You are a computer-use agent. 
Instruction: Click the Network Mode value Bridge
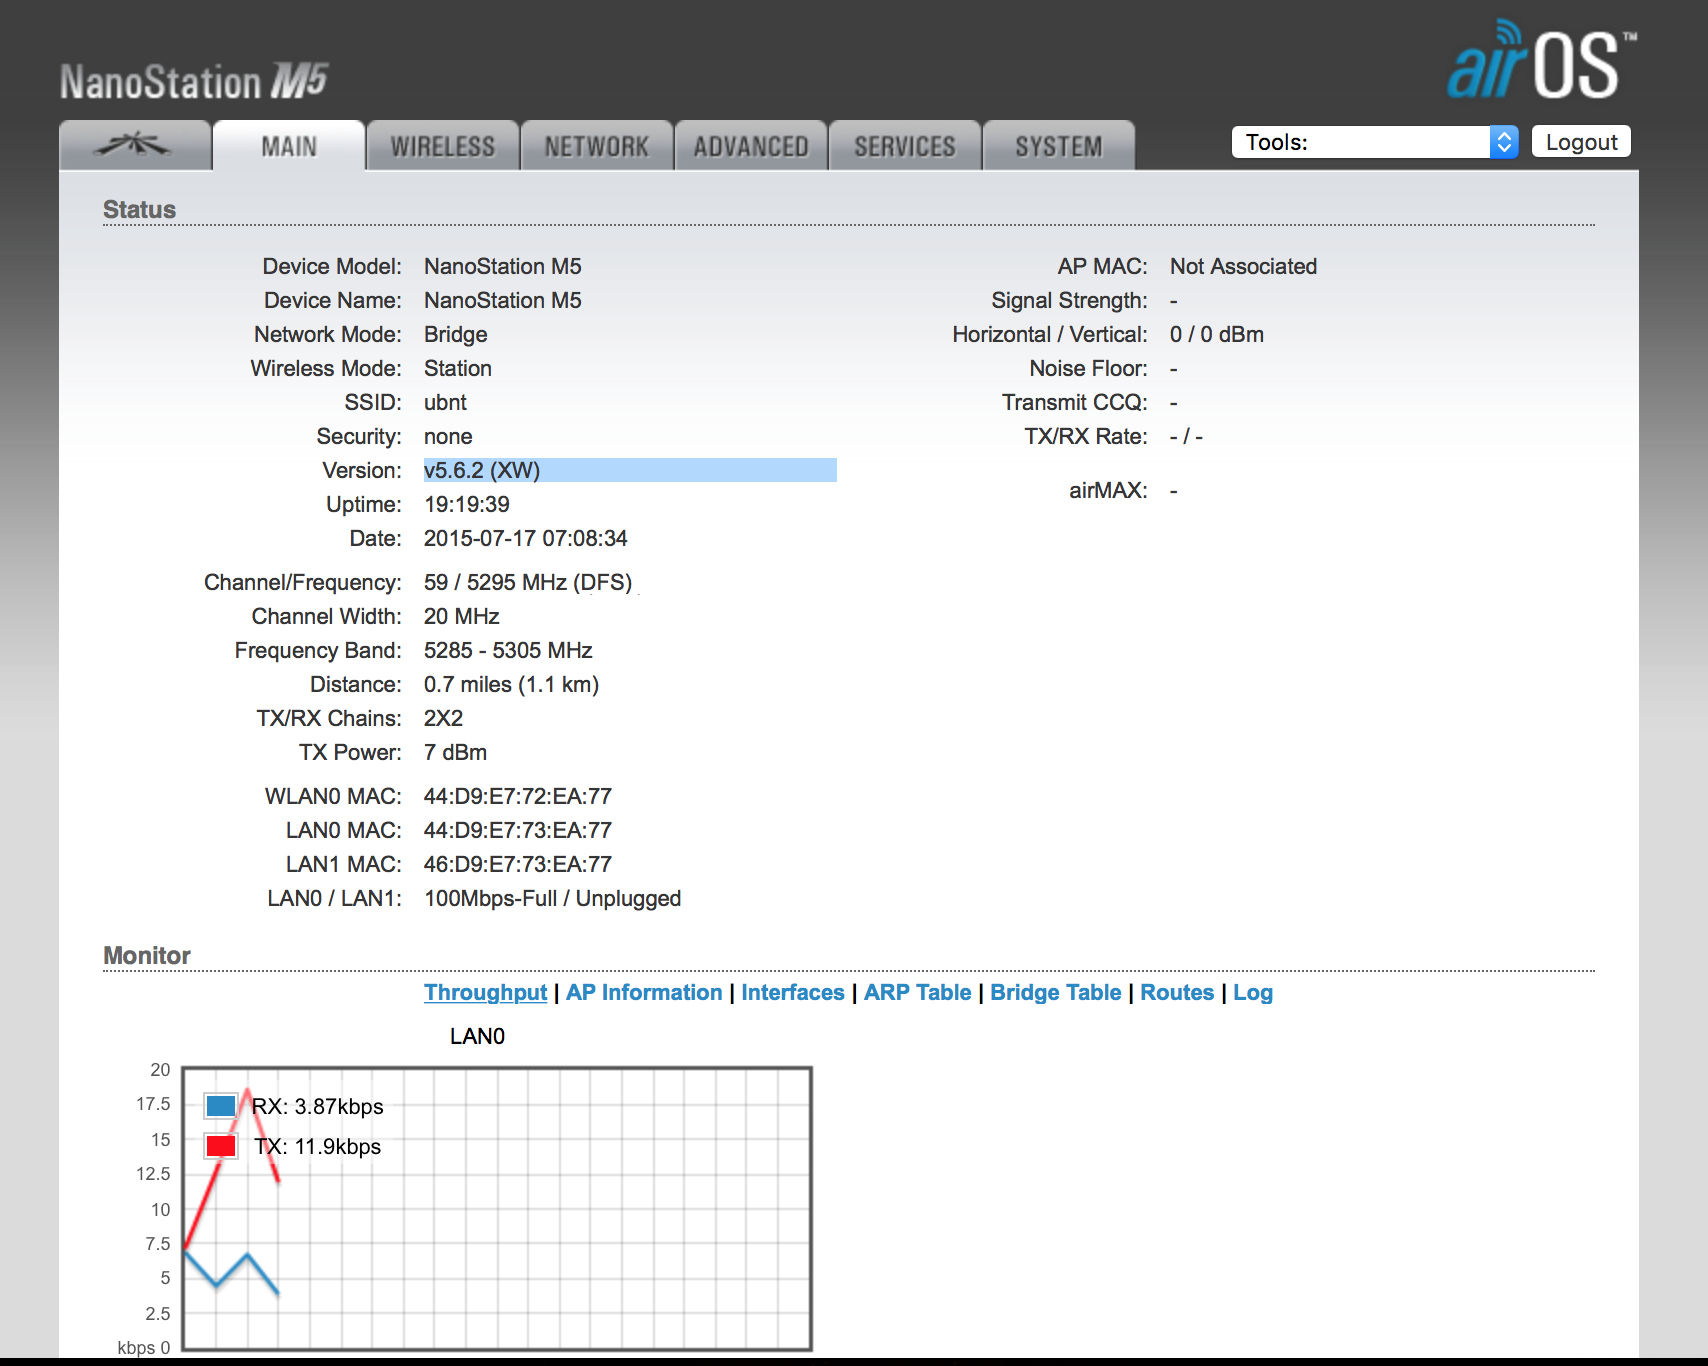click(456, 334)
